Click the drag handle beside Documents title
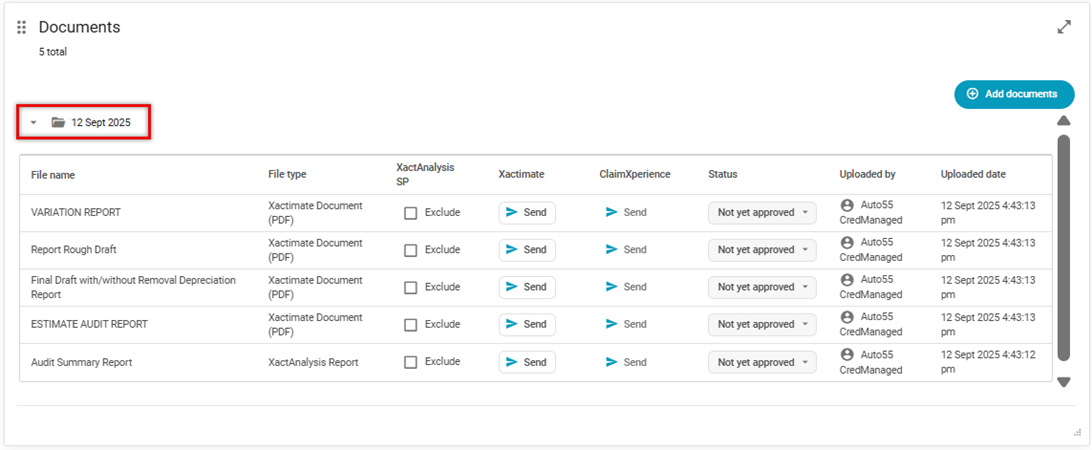Screen dimensions: 1092x450 point(22,27)
